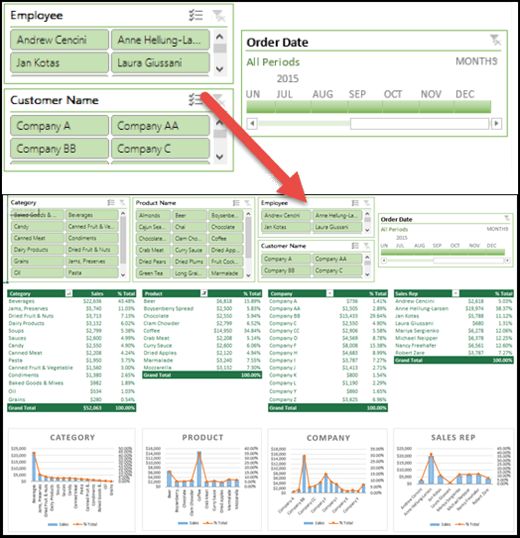Toggle Almonds in Product Name slicer
This screenshot has height=538, width=520.
153,215
